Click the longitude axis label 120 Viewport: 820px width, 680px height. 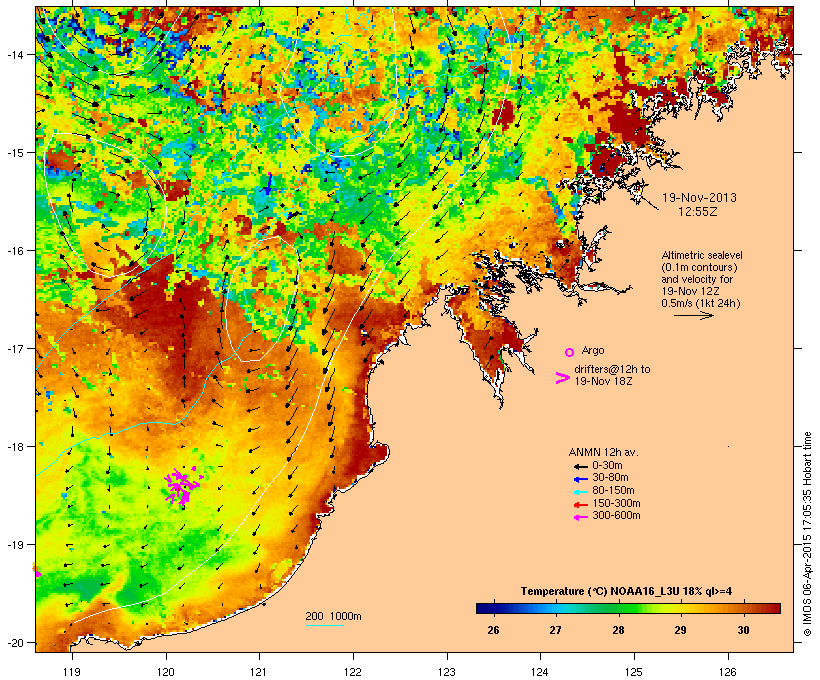166,672
